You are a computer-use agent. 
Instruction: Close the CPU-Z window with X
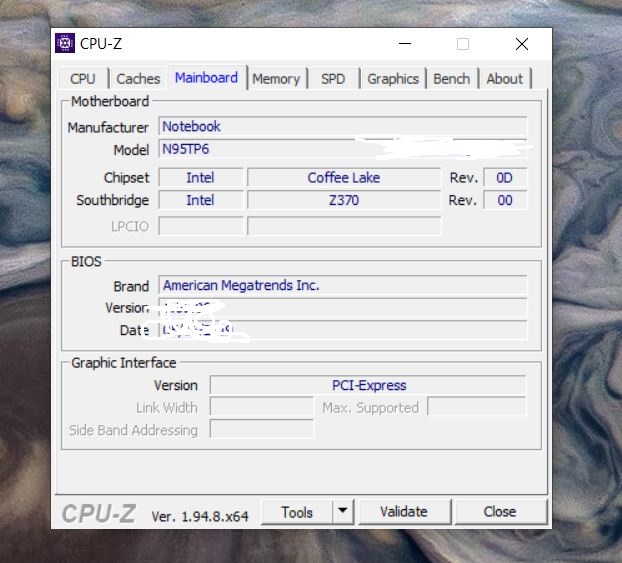point(522,44)
